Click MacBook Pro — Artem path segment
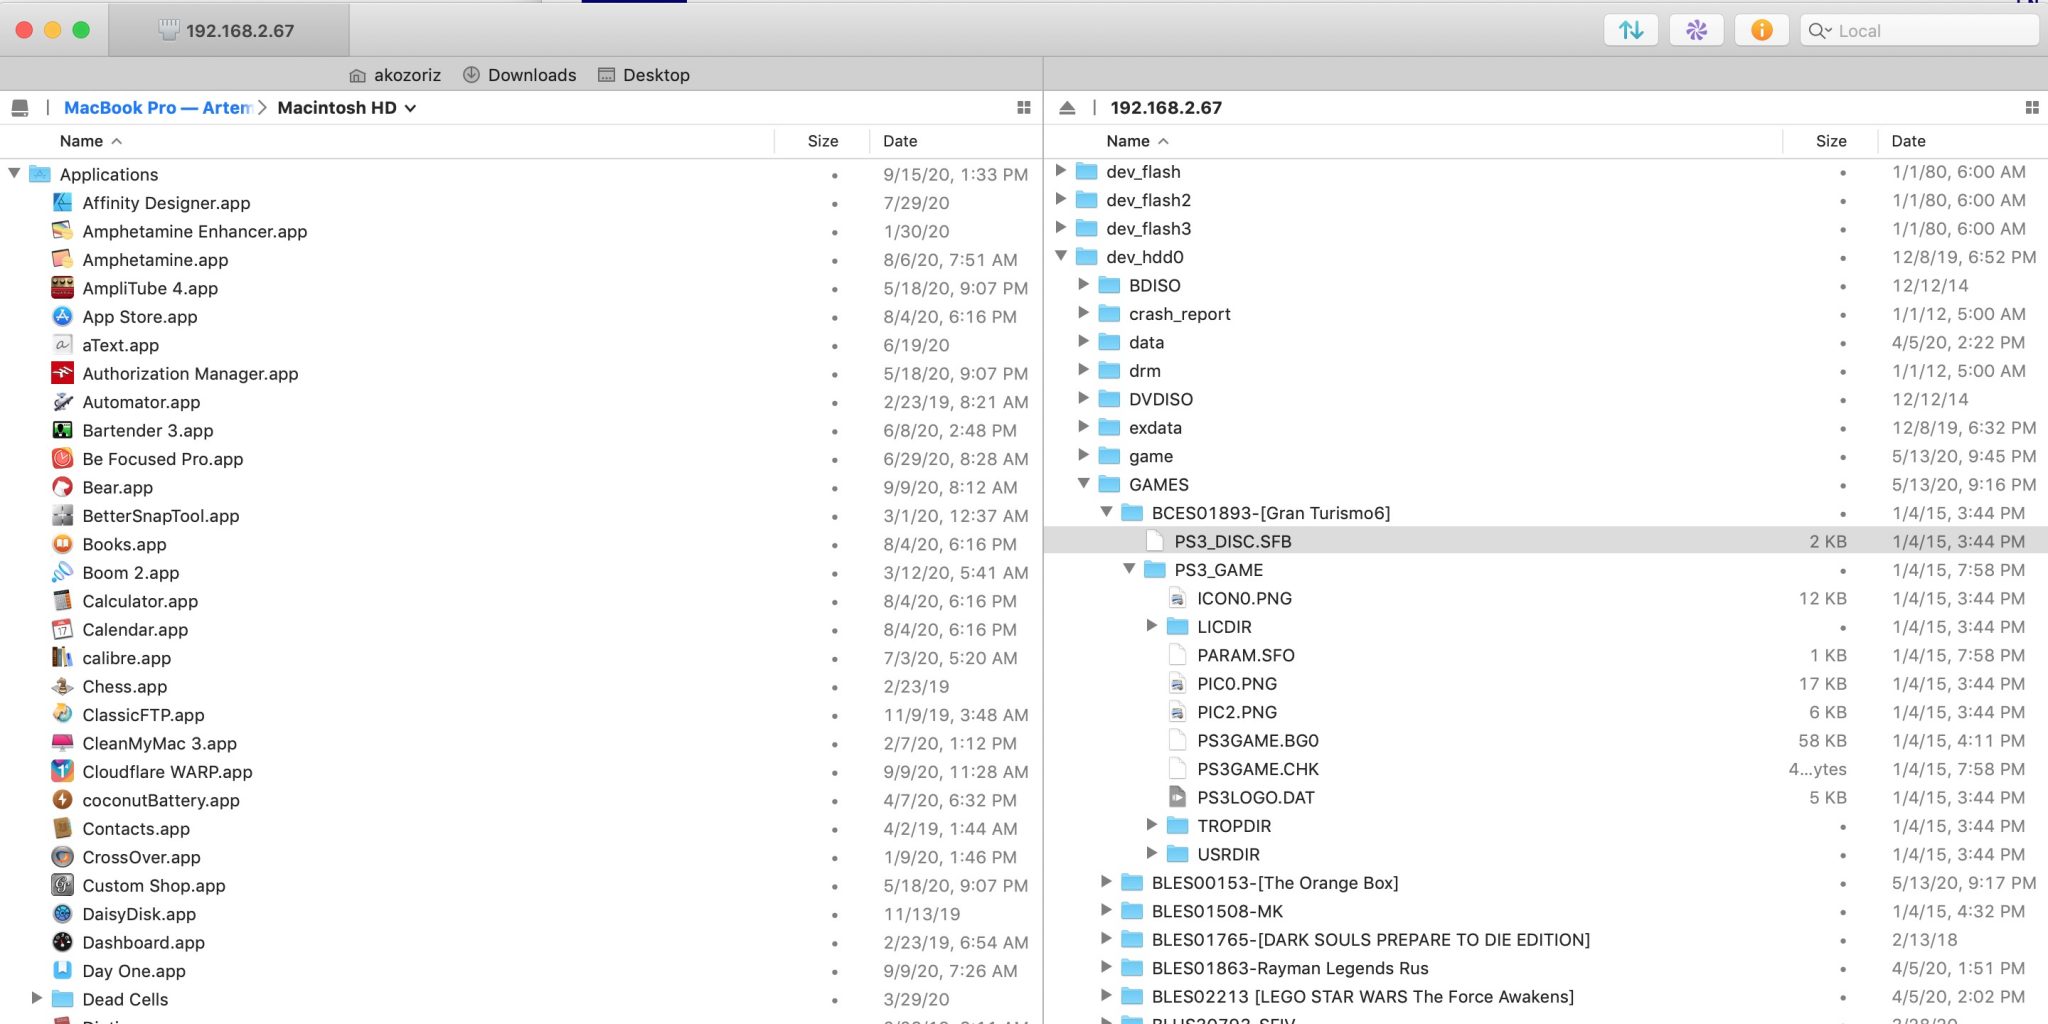 [157, 107]
